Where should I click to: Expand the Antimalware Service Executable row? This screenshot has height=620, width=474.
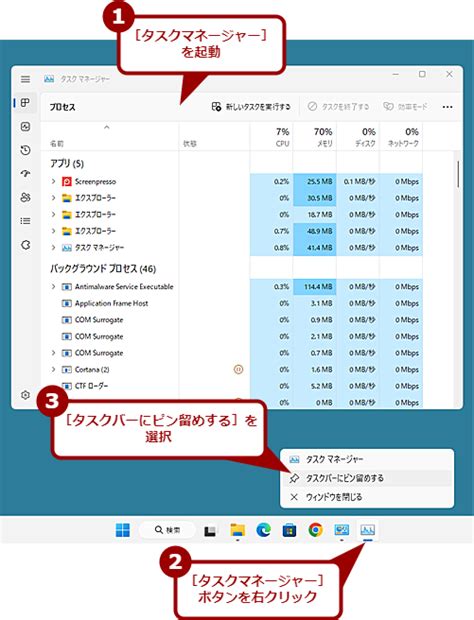tap(53, 286)
